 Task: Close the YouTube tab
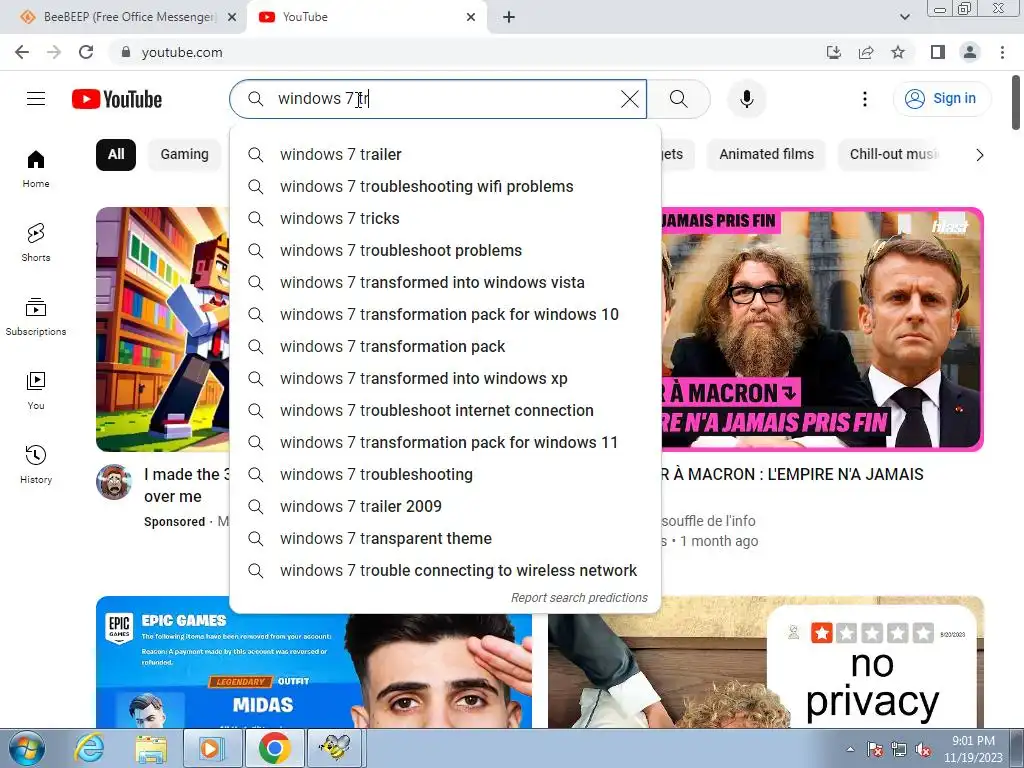click(x=471, y=17)
